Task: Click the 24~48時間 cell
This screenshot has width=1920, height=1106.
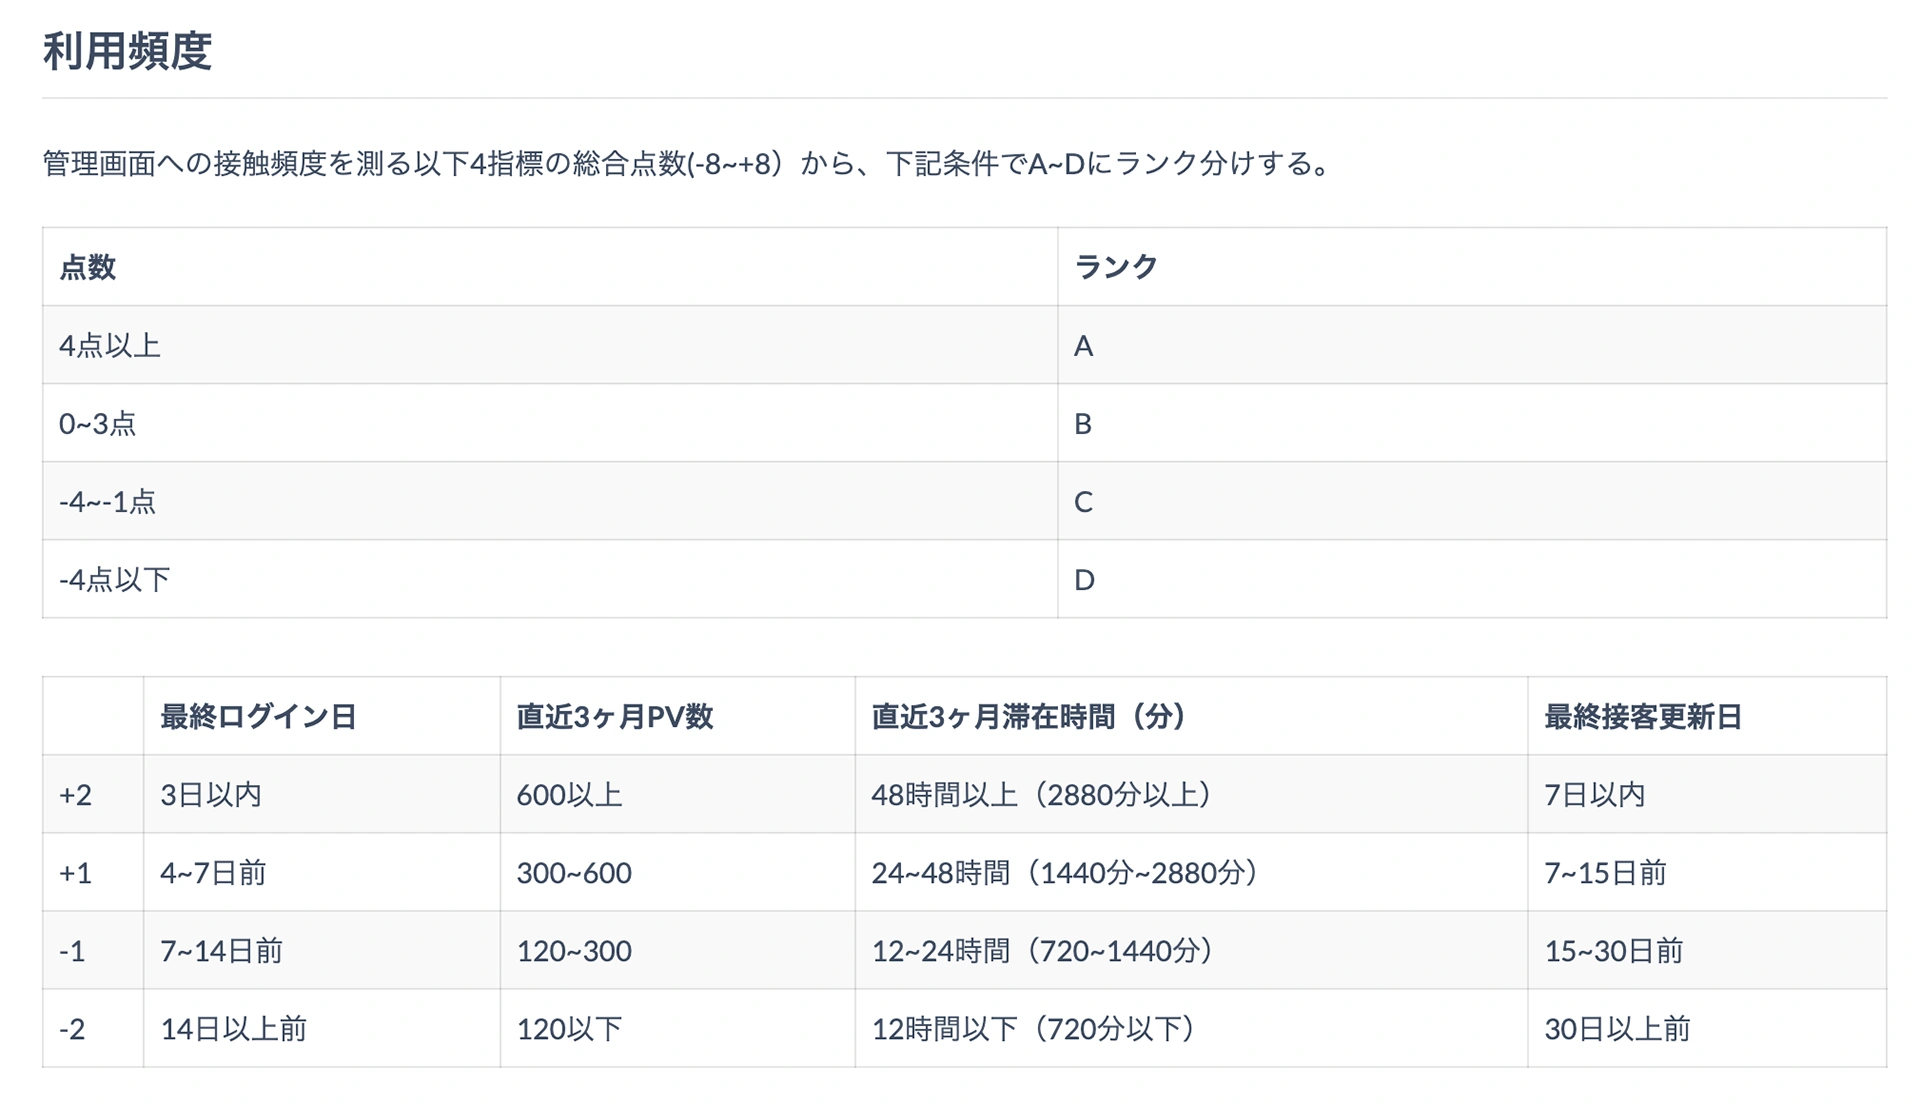Action: [1191, 872]
